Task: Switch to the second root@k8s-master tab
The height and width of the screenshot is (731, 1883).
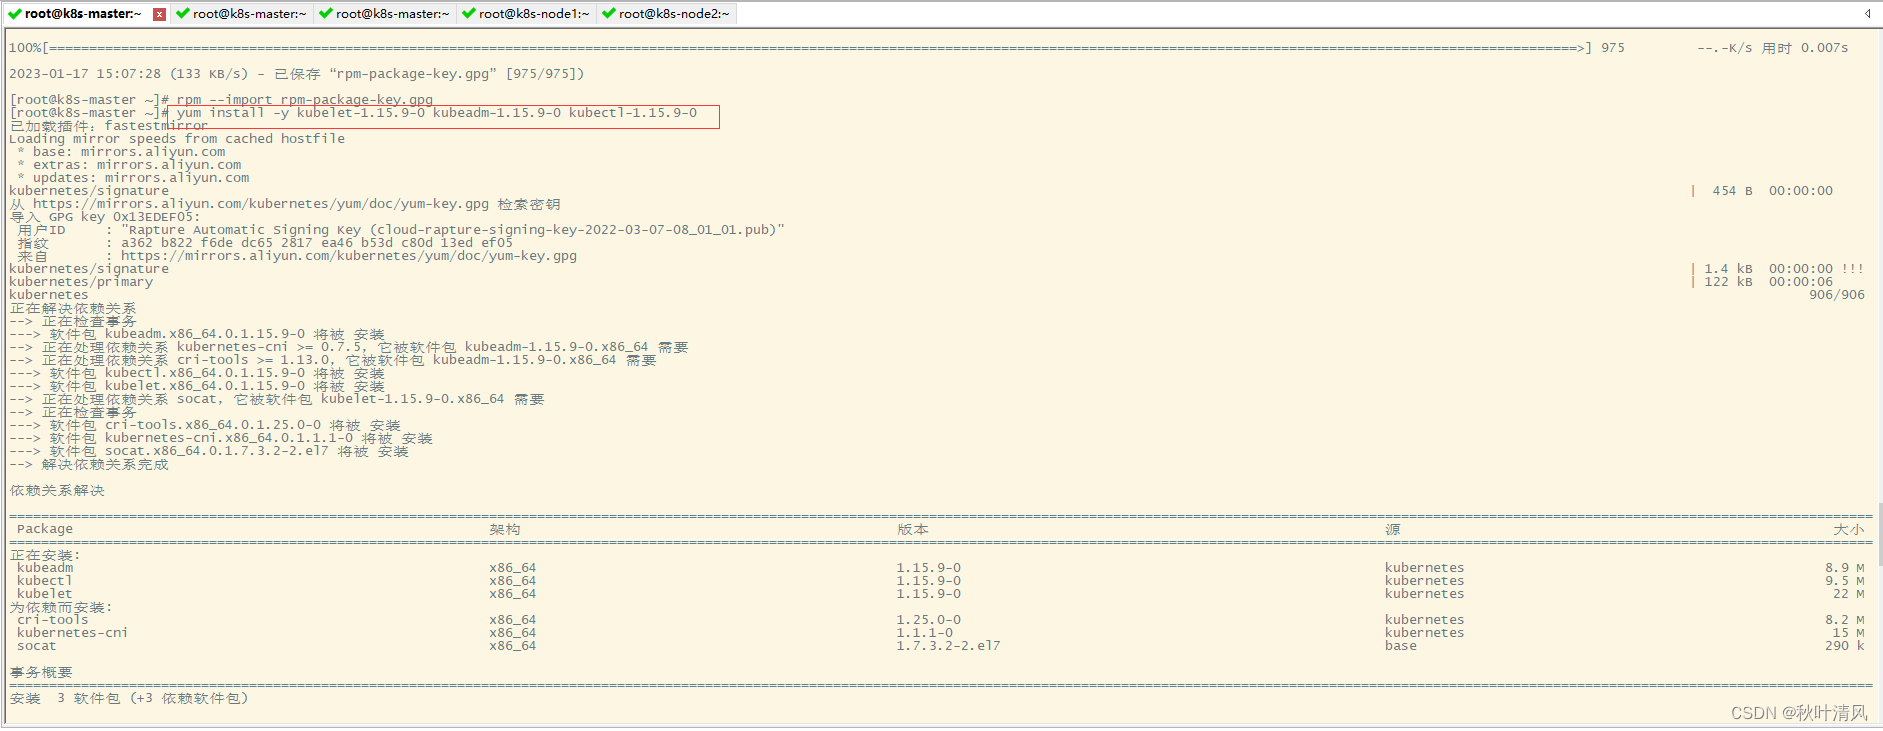Action: (241, 14)
